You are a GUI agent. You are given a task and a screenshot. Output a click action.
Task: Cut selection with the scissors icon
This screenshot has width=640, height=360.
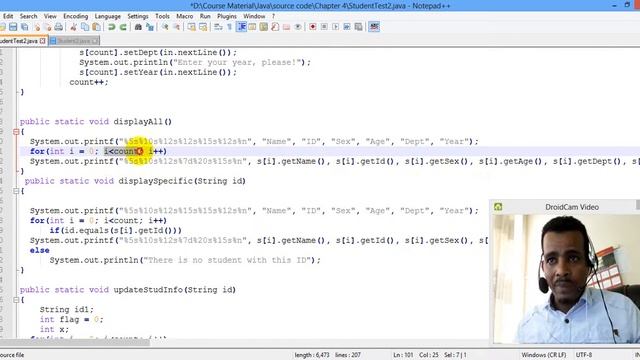73,27
